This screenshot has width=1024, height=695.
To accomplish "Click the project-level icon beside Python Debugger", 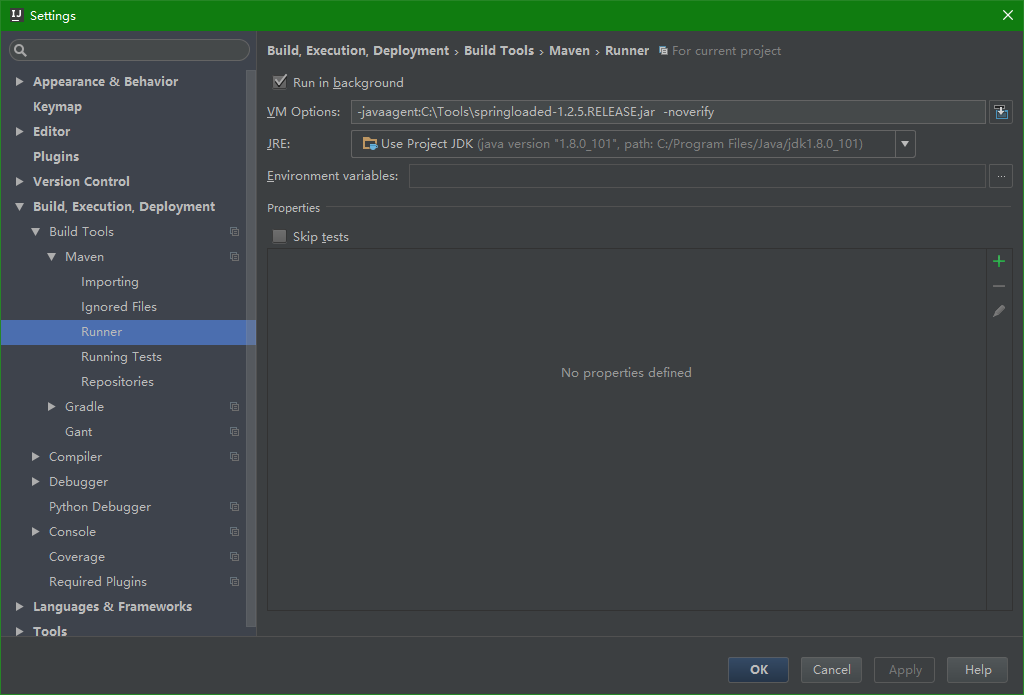I will [234, 507].
